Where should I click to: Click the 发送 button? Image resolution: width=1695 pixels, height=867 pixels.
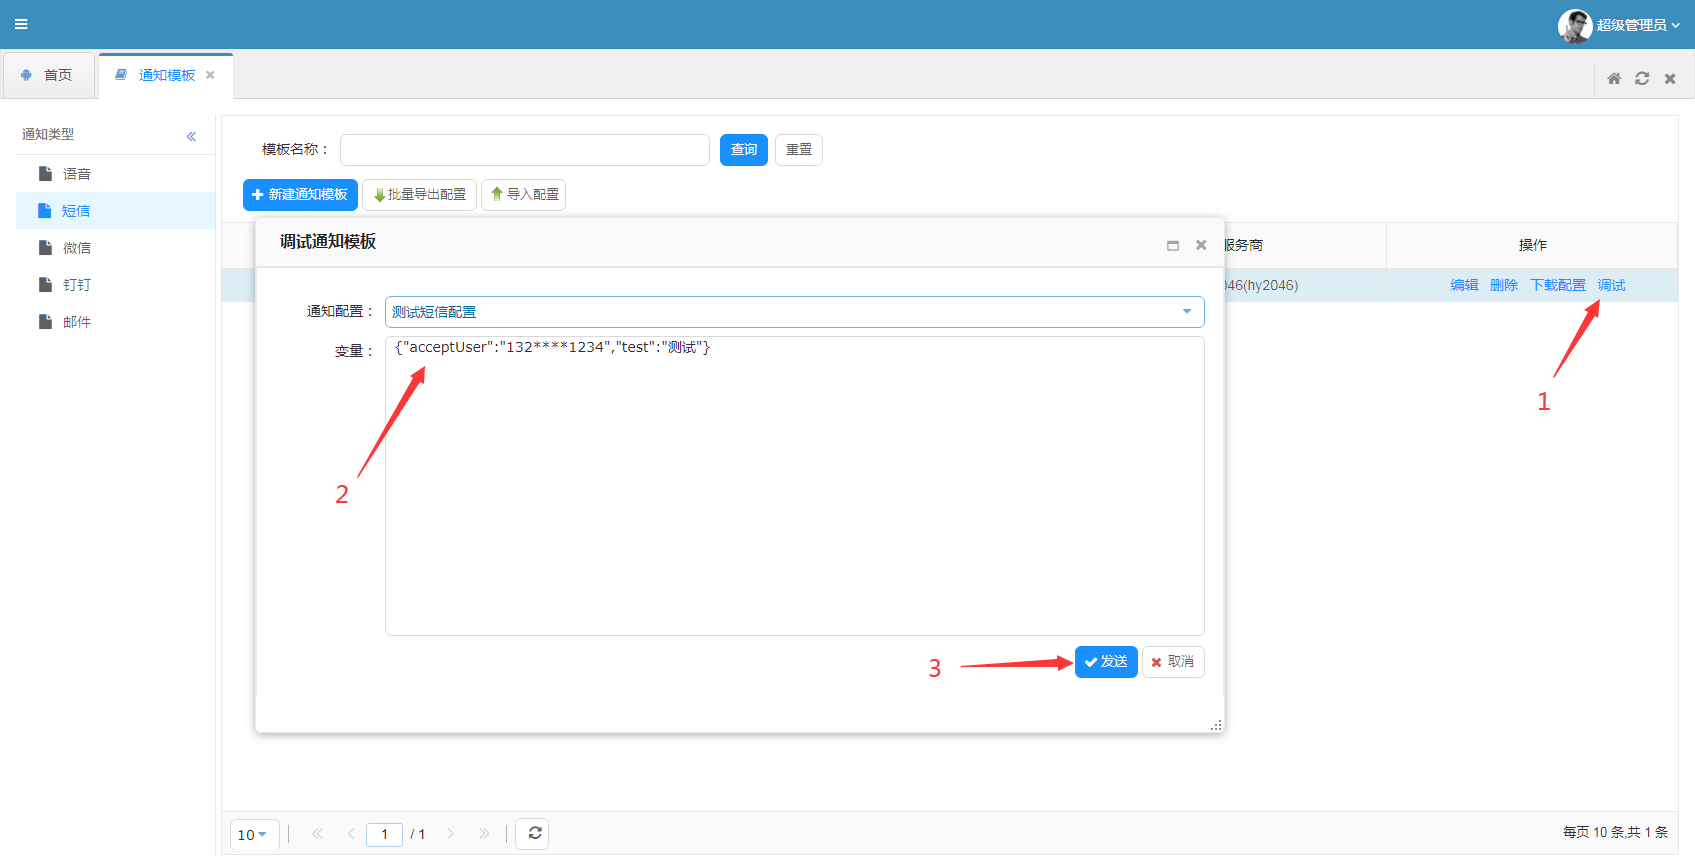(x=1106, y=662)
